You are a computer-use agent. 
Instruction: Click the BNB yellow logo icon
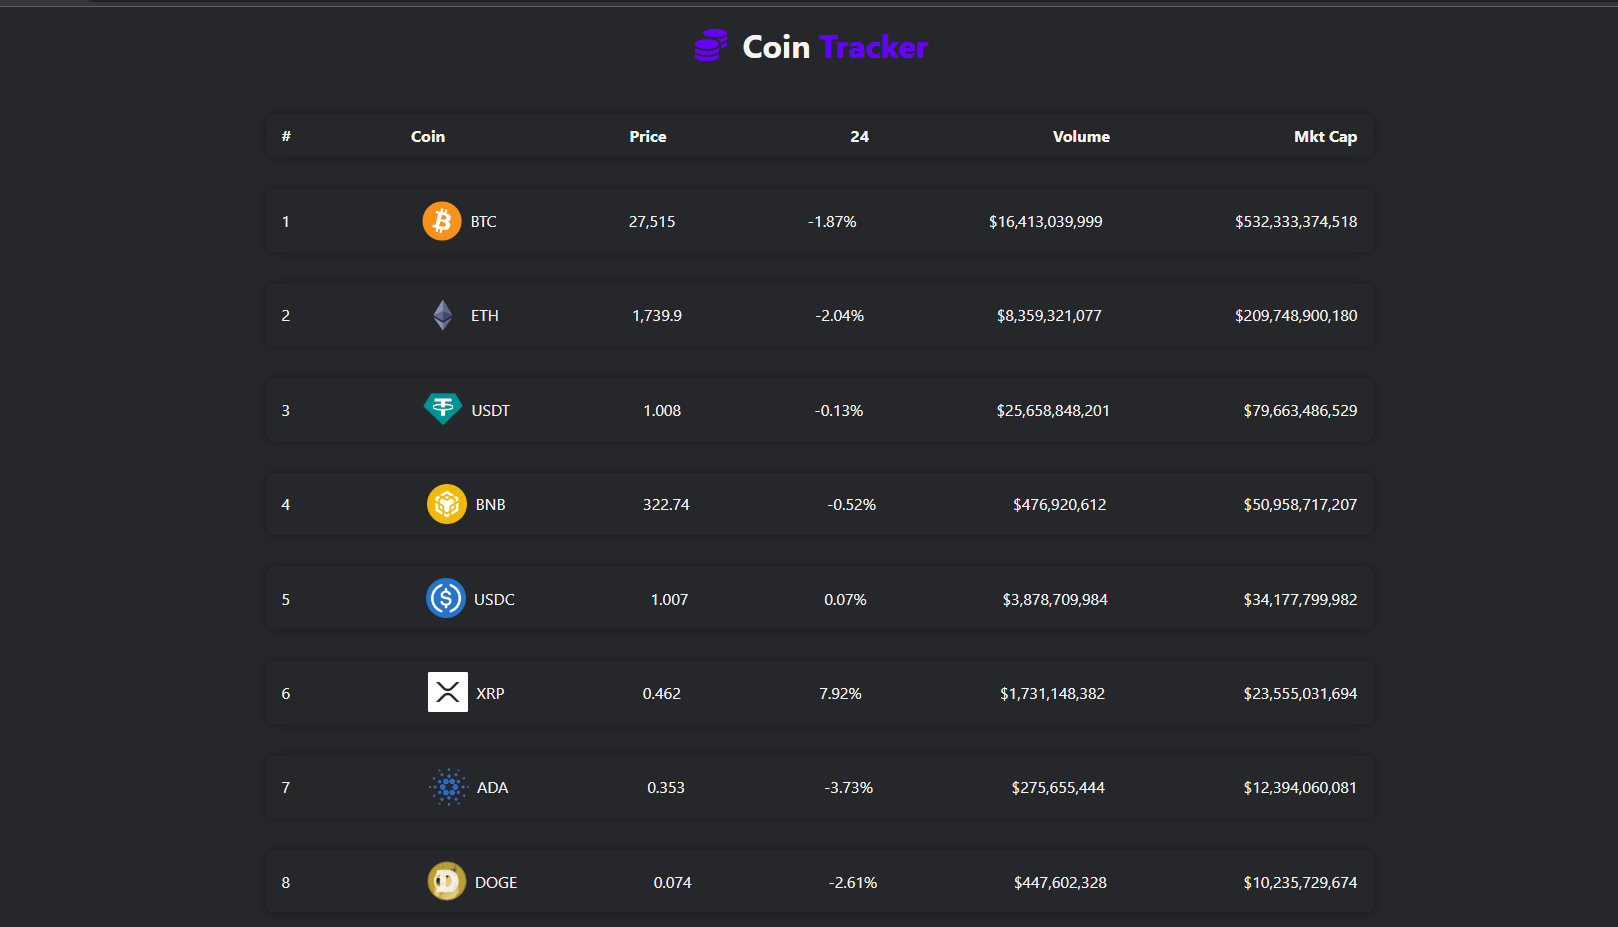[x=447, y=504]
